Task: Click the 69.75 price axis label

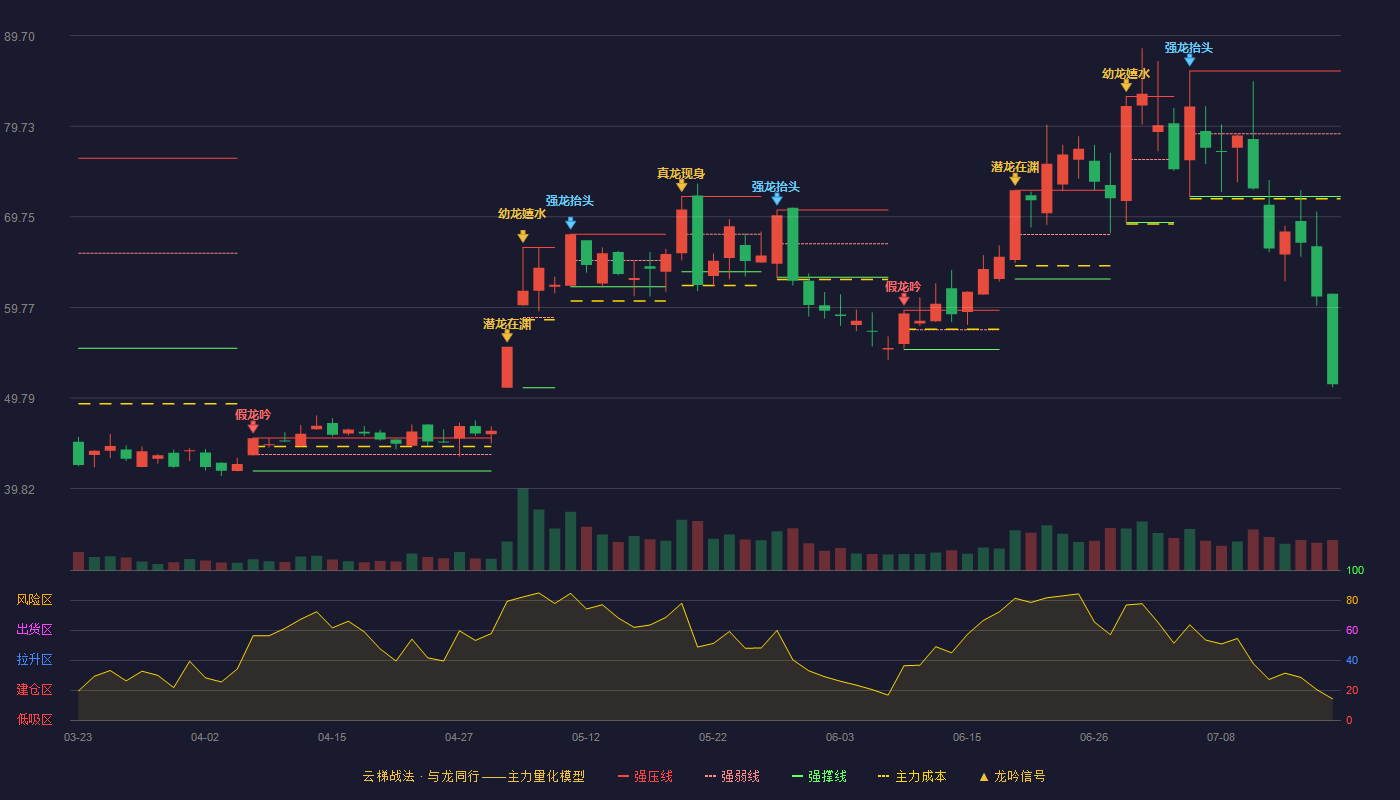Action: coord(19,218)
